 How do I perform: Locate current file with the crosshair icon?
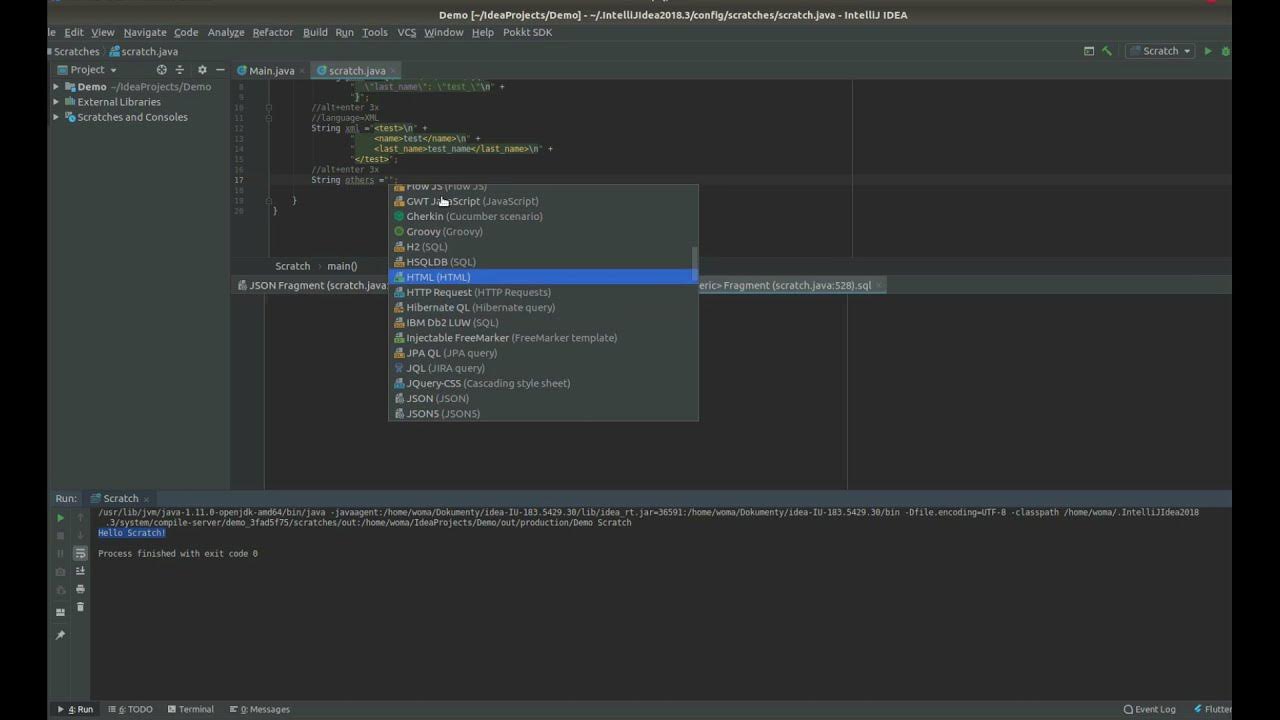[x=161, y=70]
